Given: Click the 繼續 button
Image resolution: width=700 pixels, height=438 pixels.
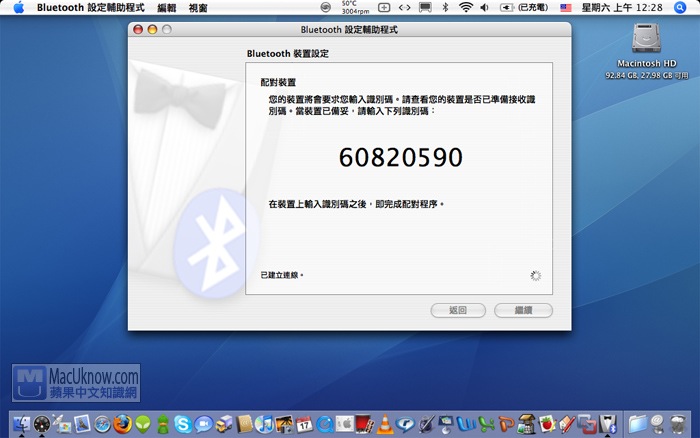Looking at the screenshot, I should (523, 310).
